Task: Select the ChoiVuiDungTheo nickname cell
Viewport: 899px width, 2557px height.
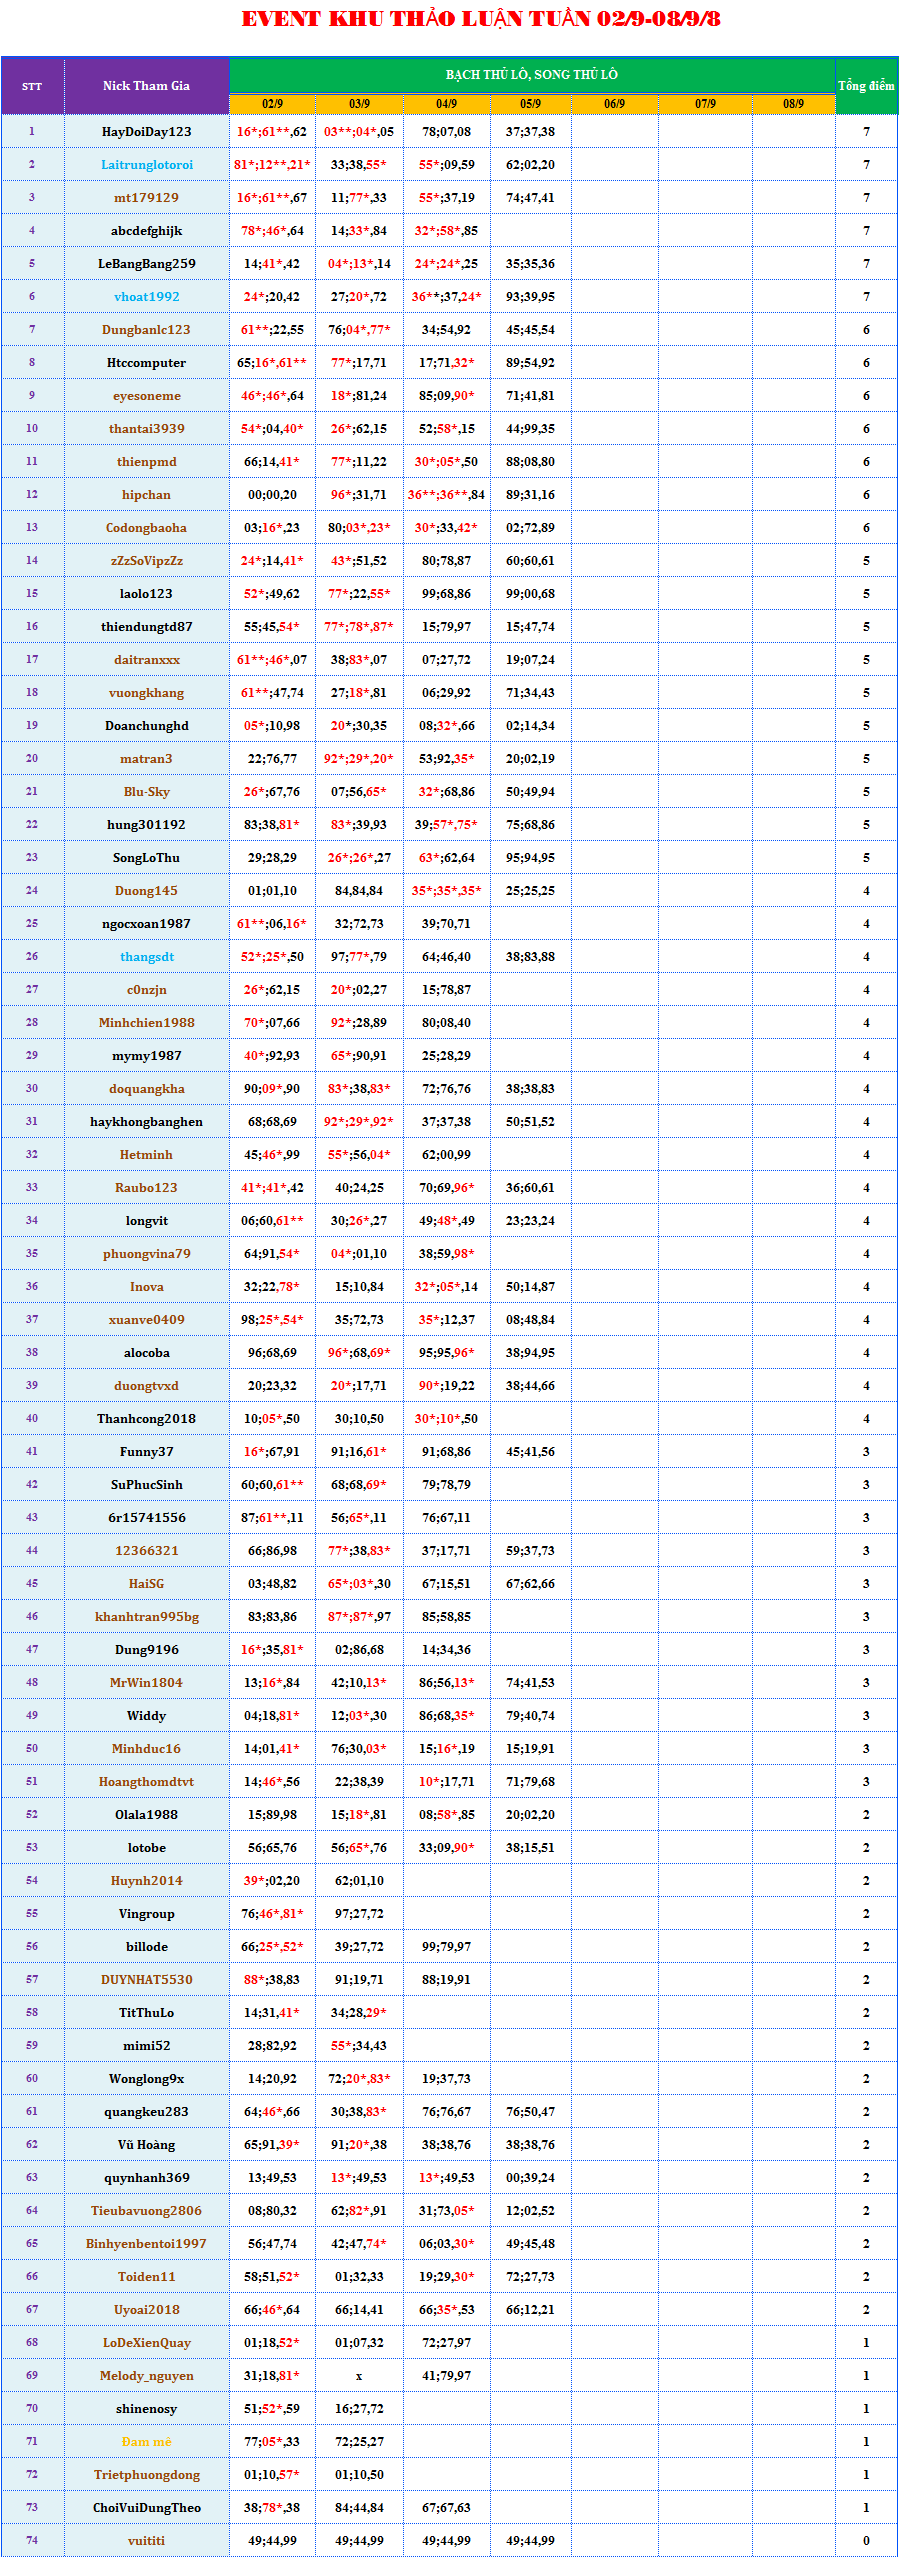Action: [147, 2508]
